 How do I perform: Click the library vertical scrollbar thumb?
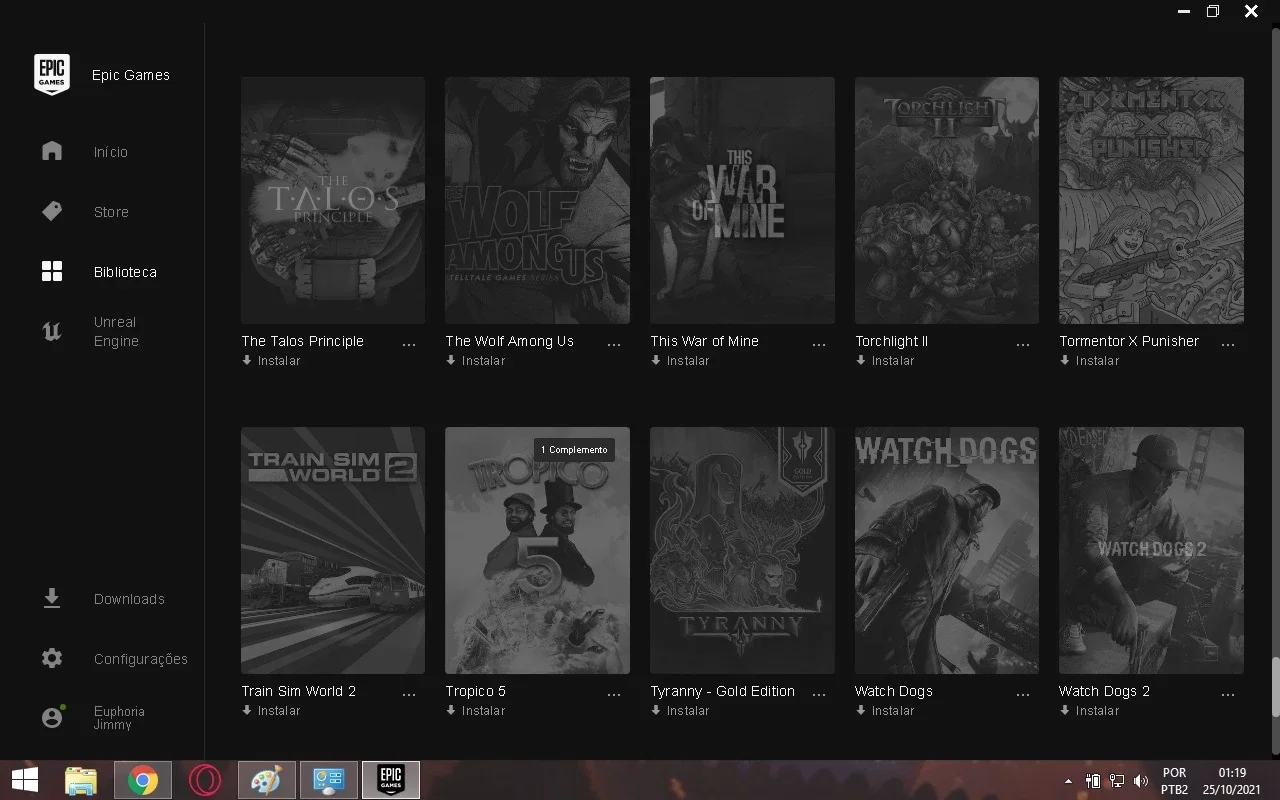pyautogui.click(x=1275, y=686)
